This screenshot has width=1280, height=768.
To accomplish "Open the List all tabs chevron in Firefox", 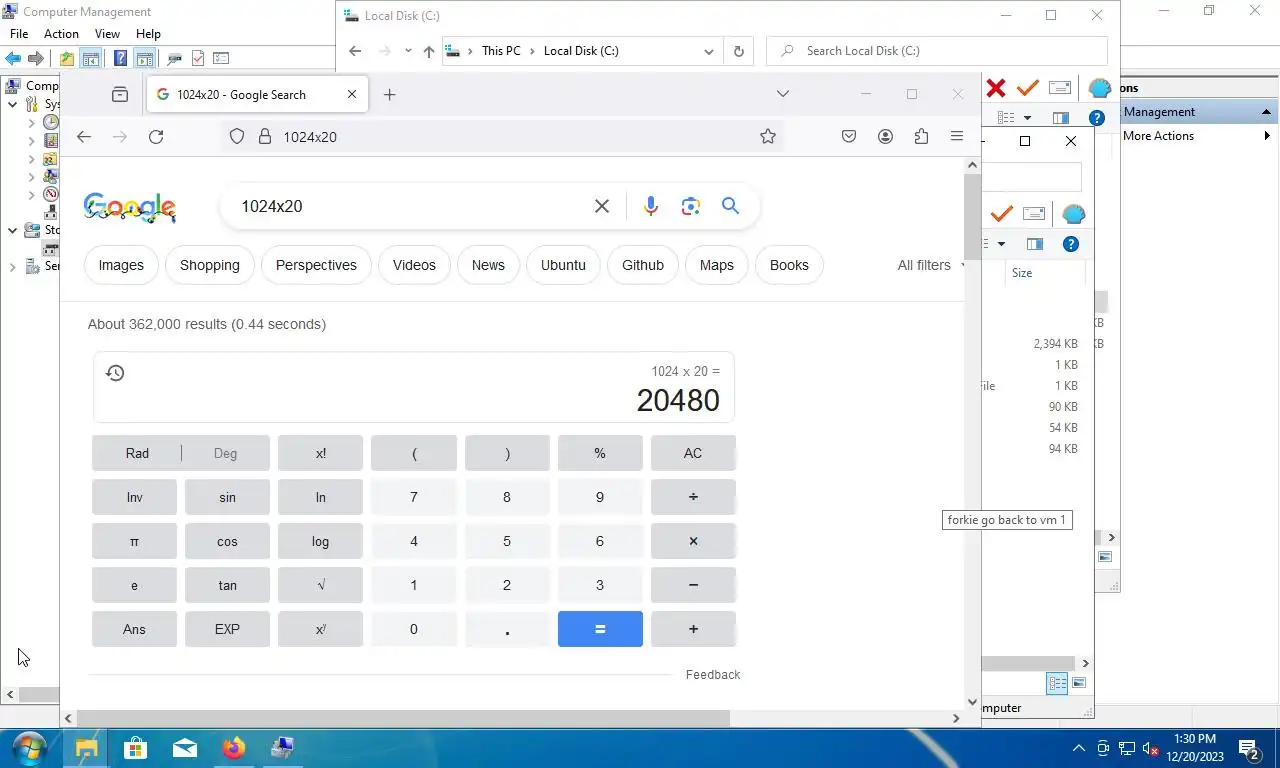I will 783,94.
